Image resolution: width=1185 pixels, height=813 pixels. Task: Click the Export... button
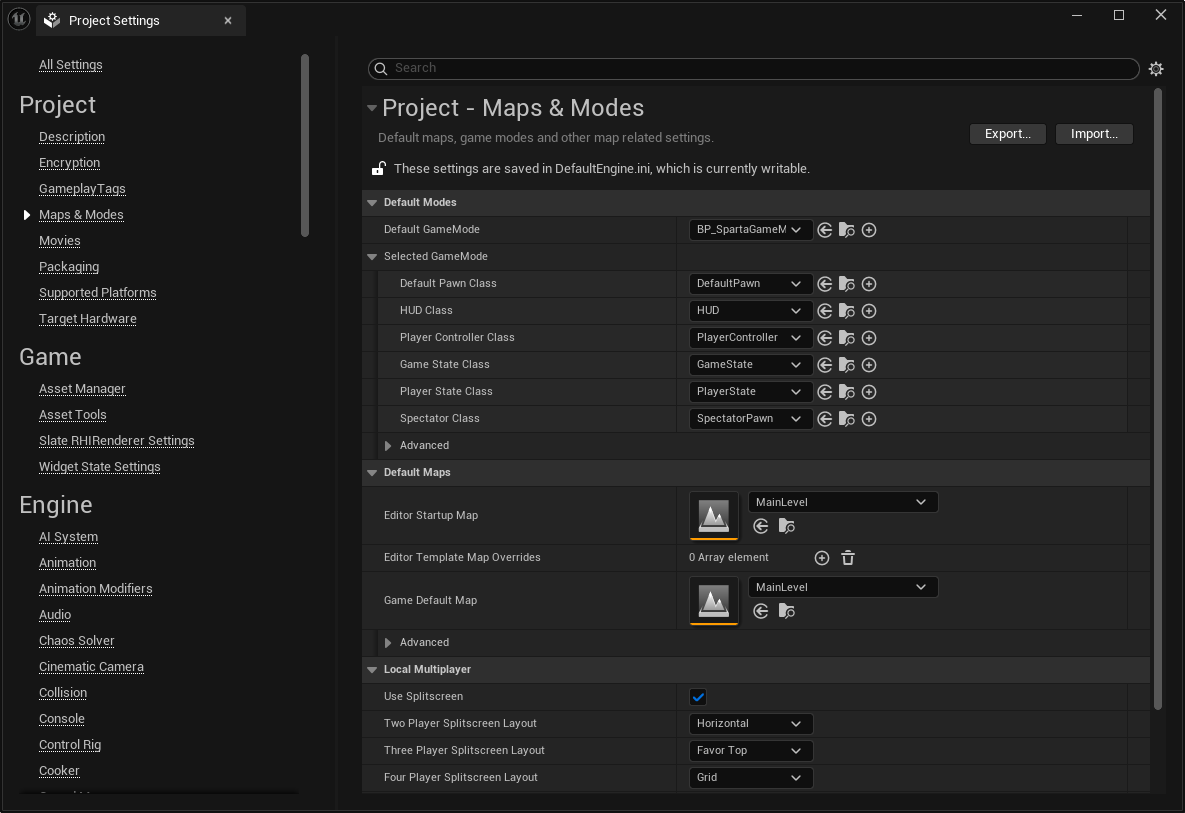click(1007, 134)
